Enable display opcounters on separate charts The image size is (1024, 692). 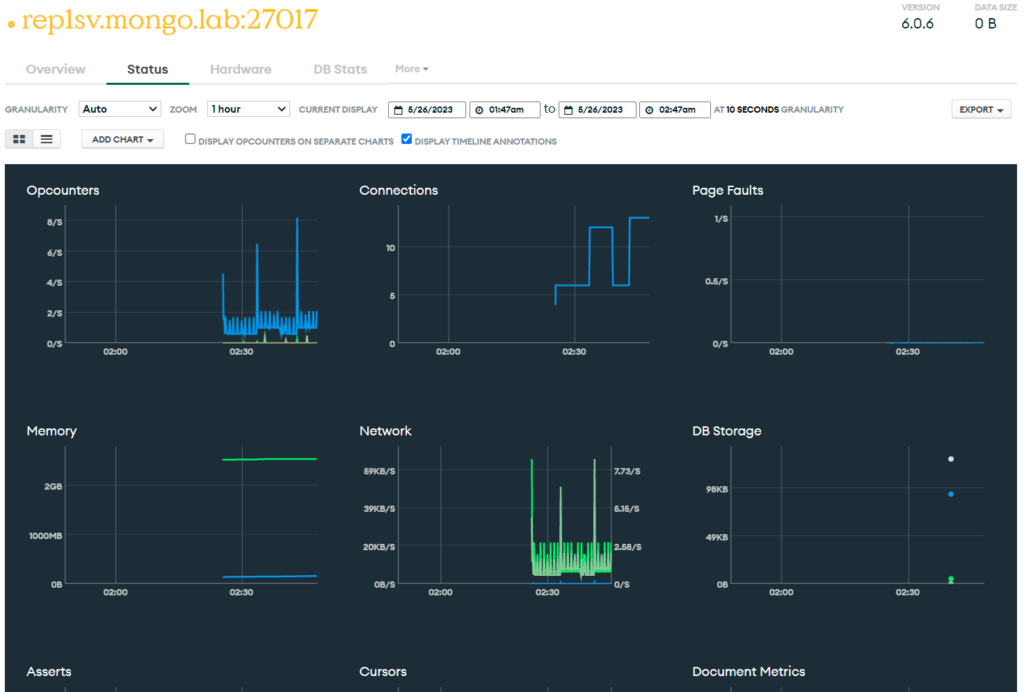click(190, 139)
